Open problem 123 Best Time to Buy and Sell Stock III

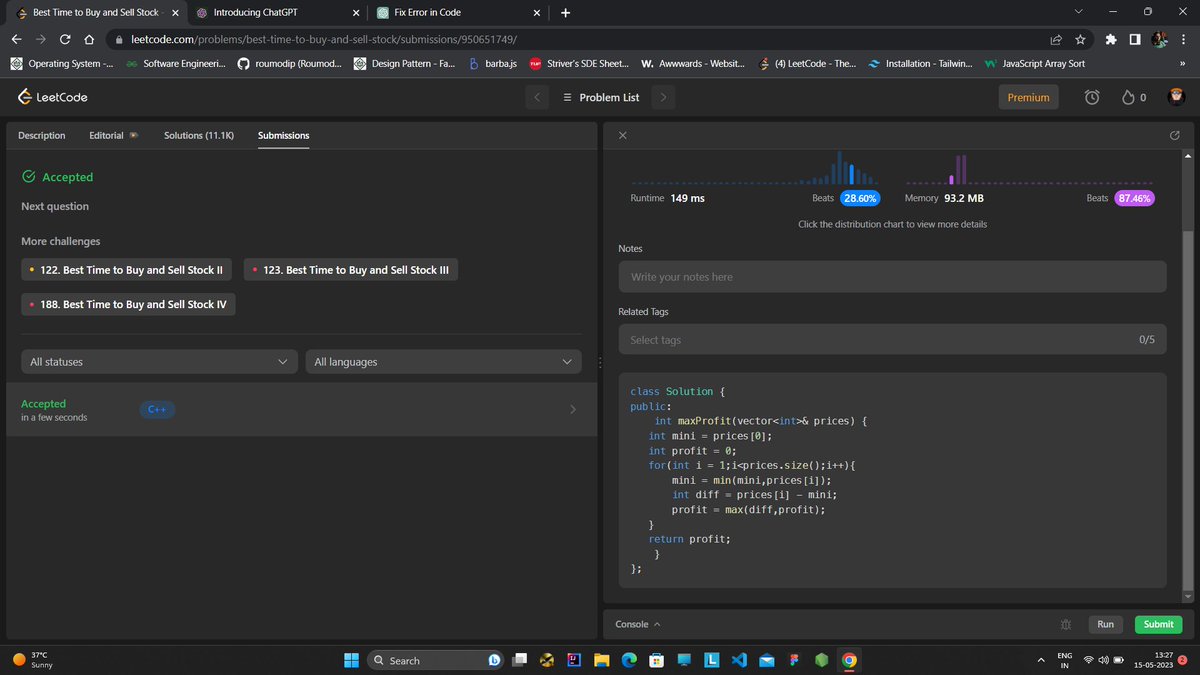[350, 270]
